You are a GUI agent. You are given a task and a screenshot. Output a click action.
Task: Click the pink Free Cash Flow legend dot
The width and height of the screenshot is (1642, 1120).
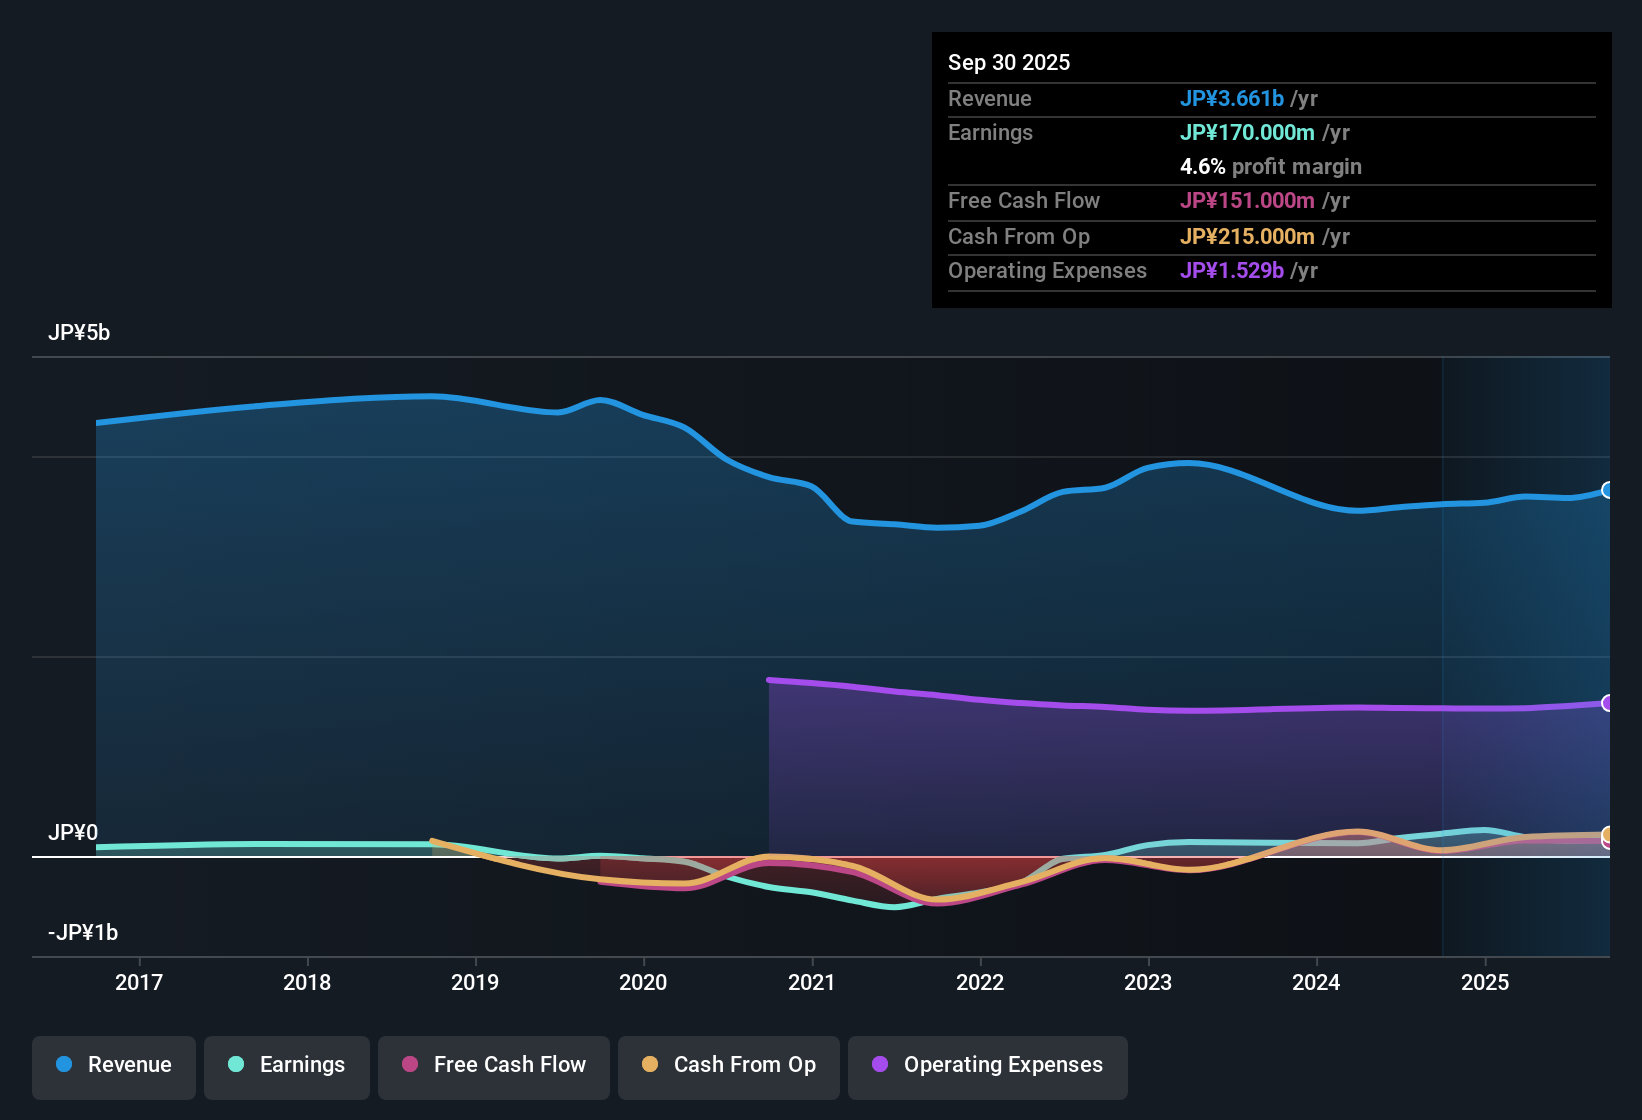point(410,1064)
